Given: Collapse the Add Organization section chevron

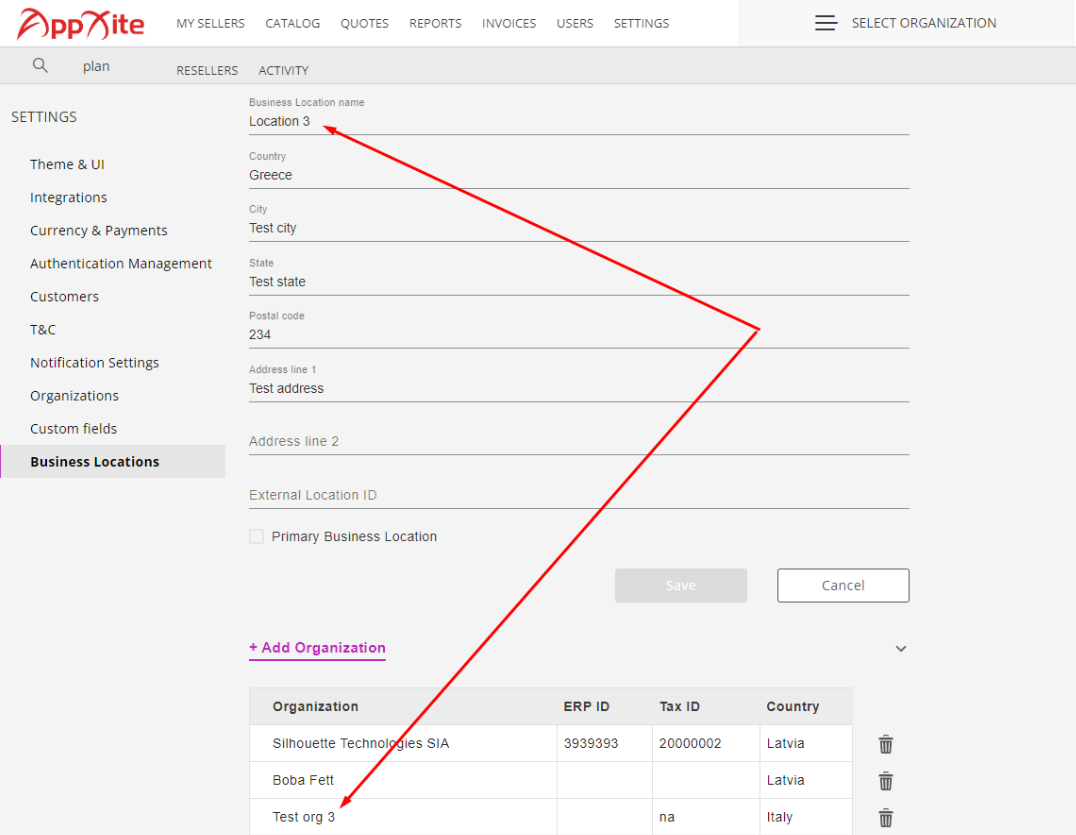Looking at the screenshot, I should (x=900, y=648).
